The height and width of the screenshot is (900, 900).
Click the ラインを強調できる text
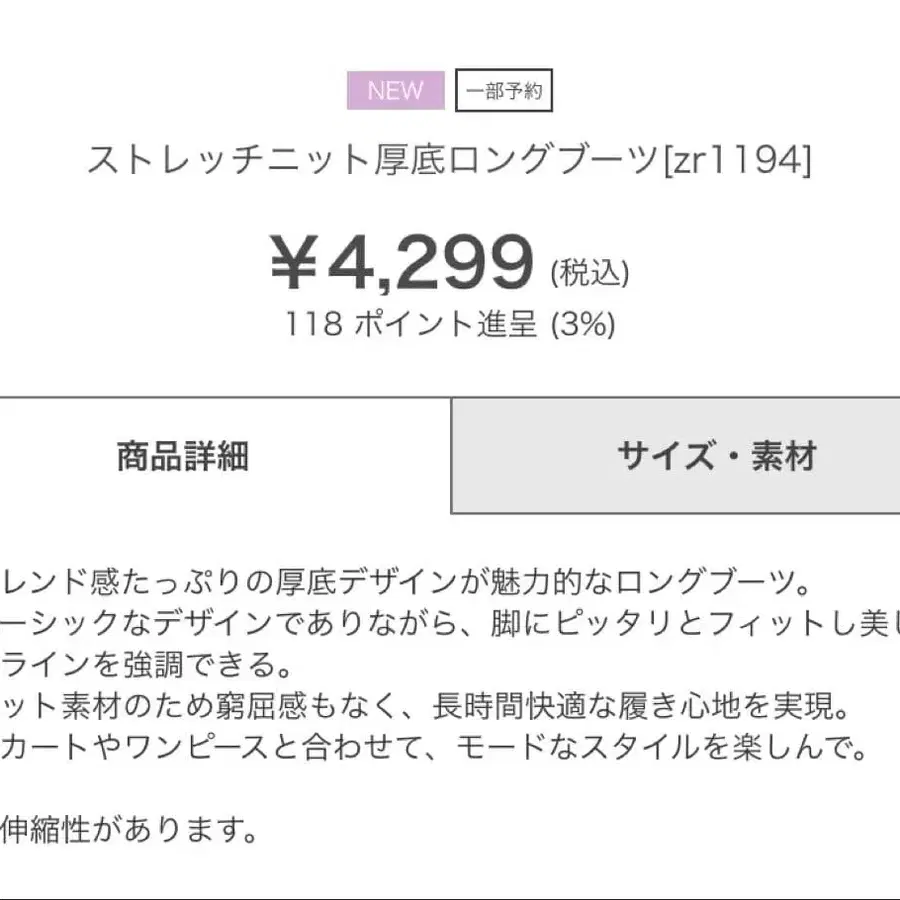click(145, 660)
